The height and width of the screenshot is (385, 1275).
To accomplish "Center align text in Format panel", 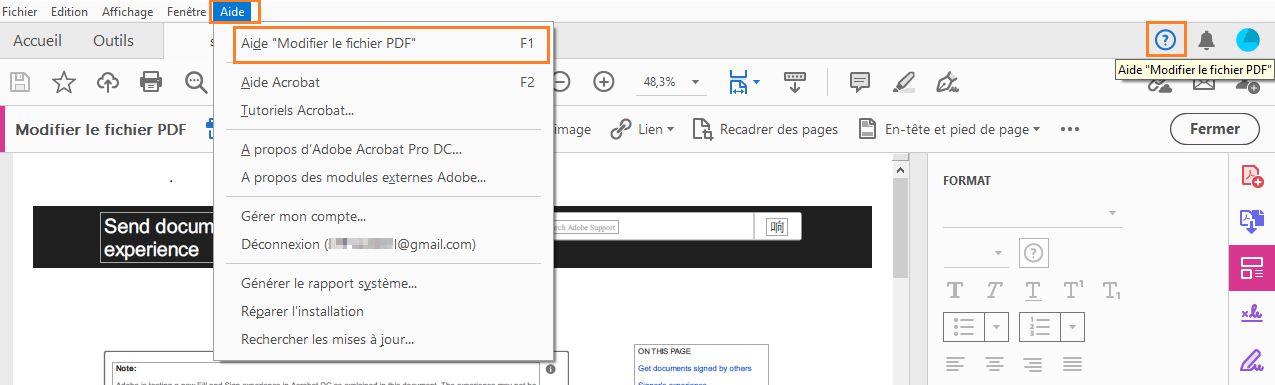I will point(994,363).
